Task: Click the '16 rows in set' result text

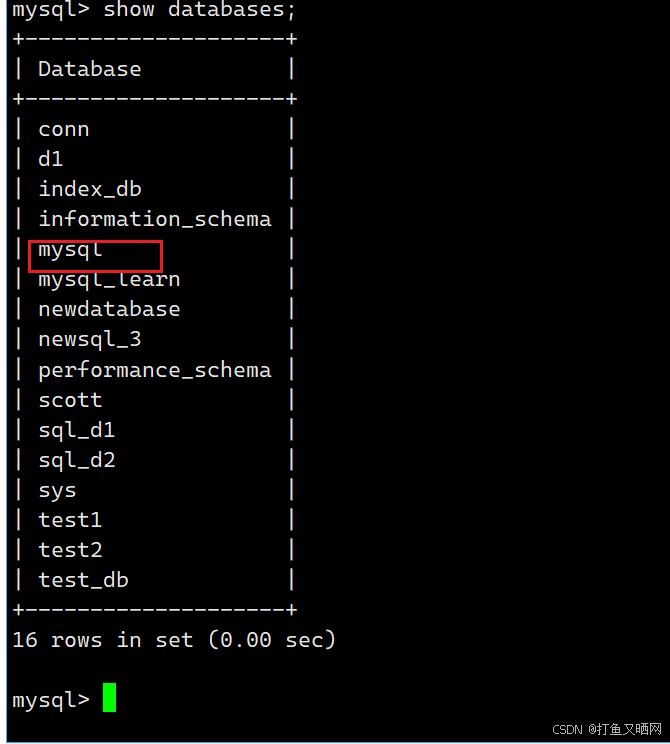Action: (102, 640)
